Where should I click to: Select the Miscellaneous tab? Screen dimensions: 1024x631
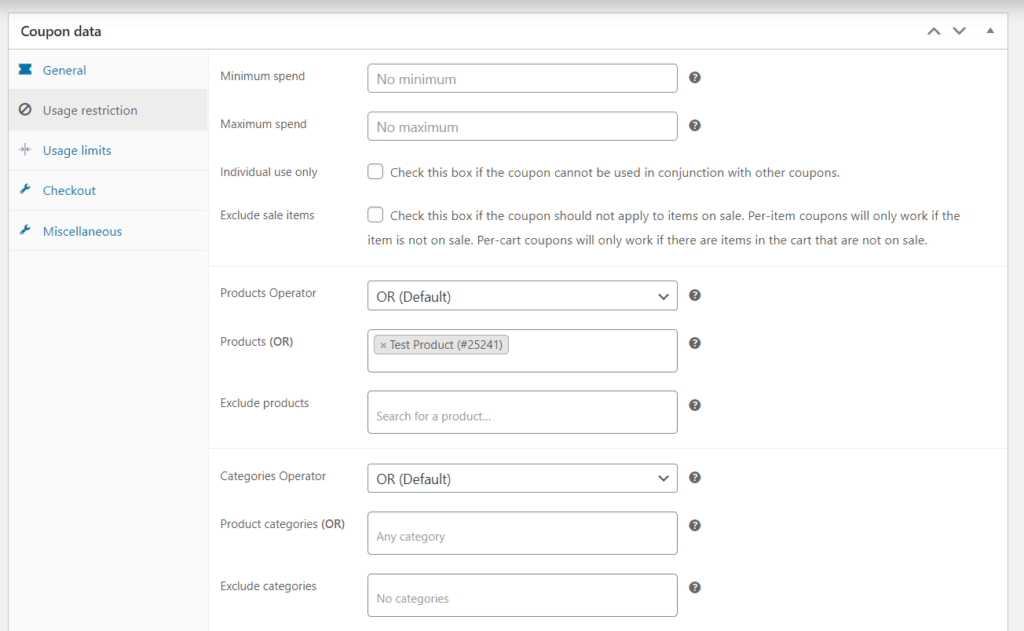click(82, 231)
